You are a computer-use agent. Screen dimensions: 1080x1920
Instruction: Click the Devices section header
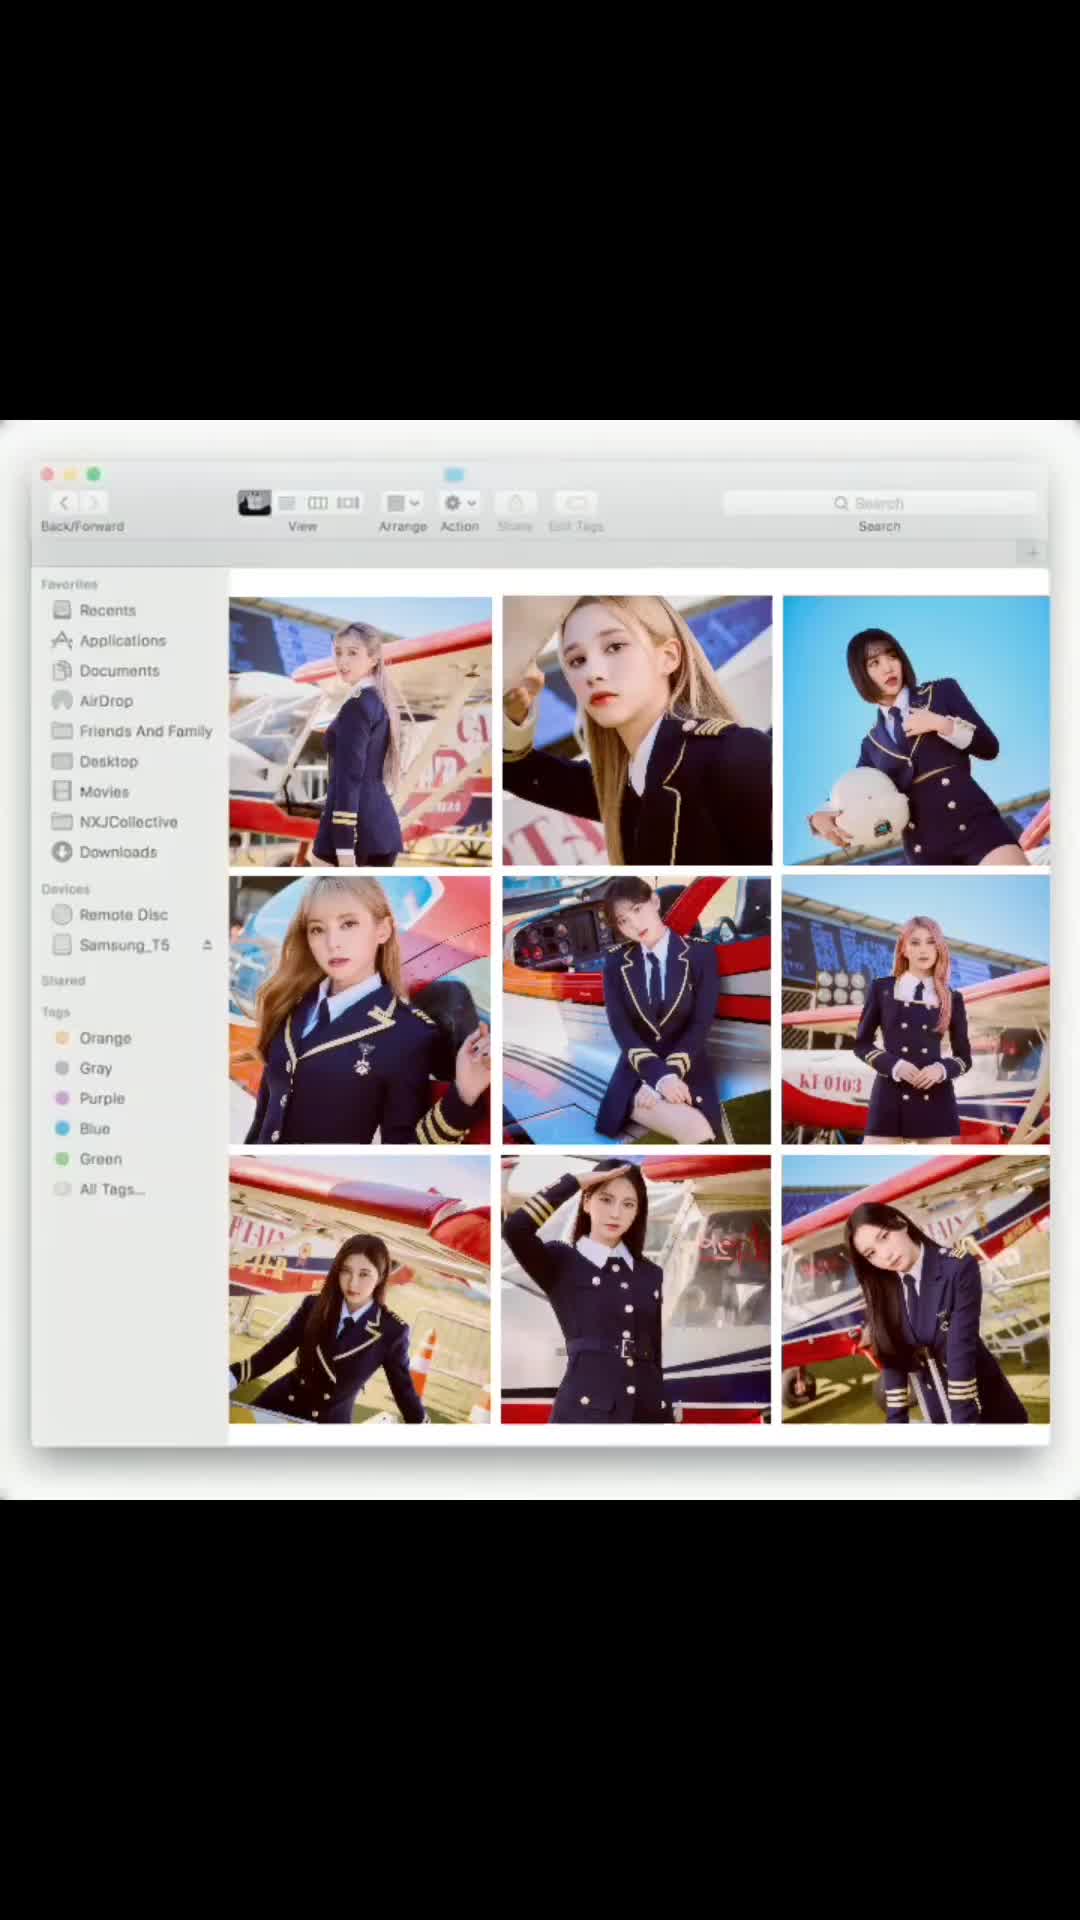pos(65,889)
